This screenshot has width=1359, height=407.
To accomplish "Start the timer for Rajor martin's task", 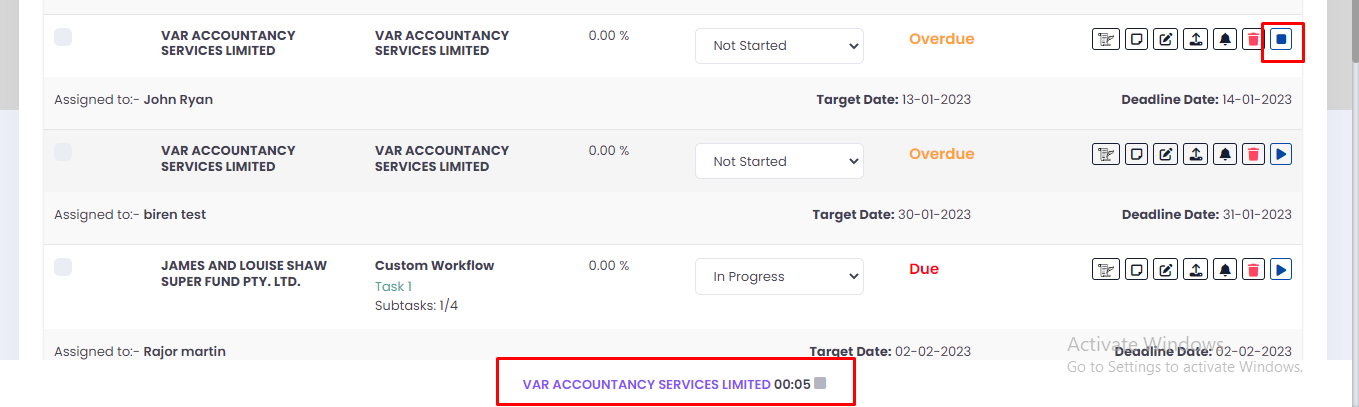I will coord(1281,269).
